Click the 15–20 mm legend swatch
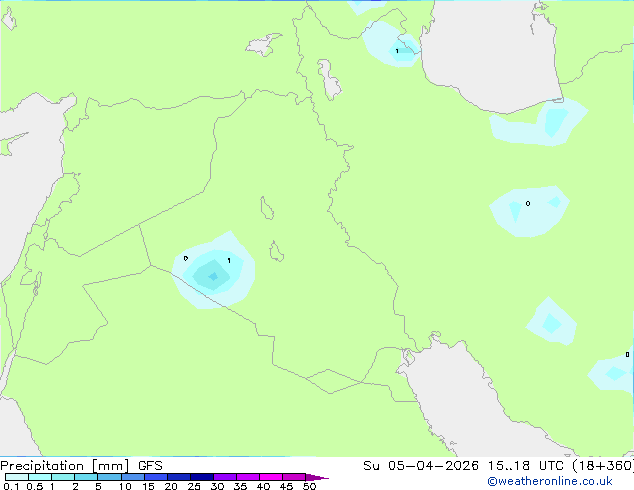Image resolution: width=634 pixels, height=490 pixels. pyautogui.click(x=156, y=477)
